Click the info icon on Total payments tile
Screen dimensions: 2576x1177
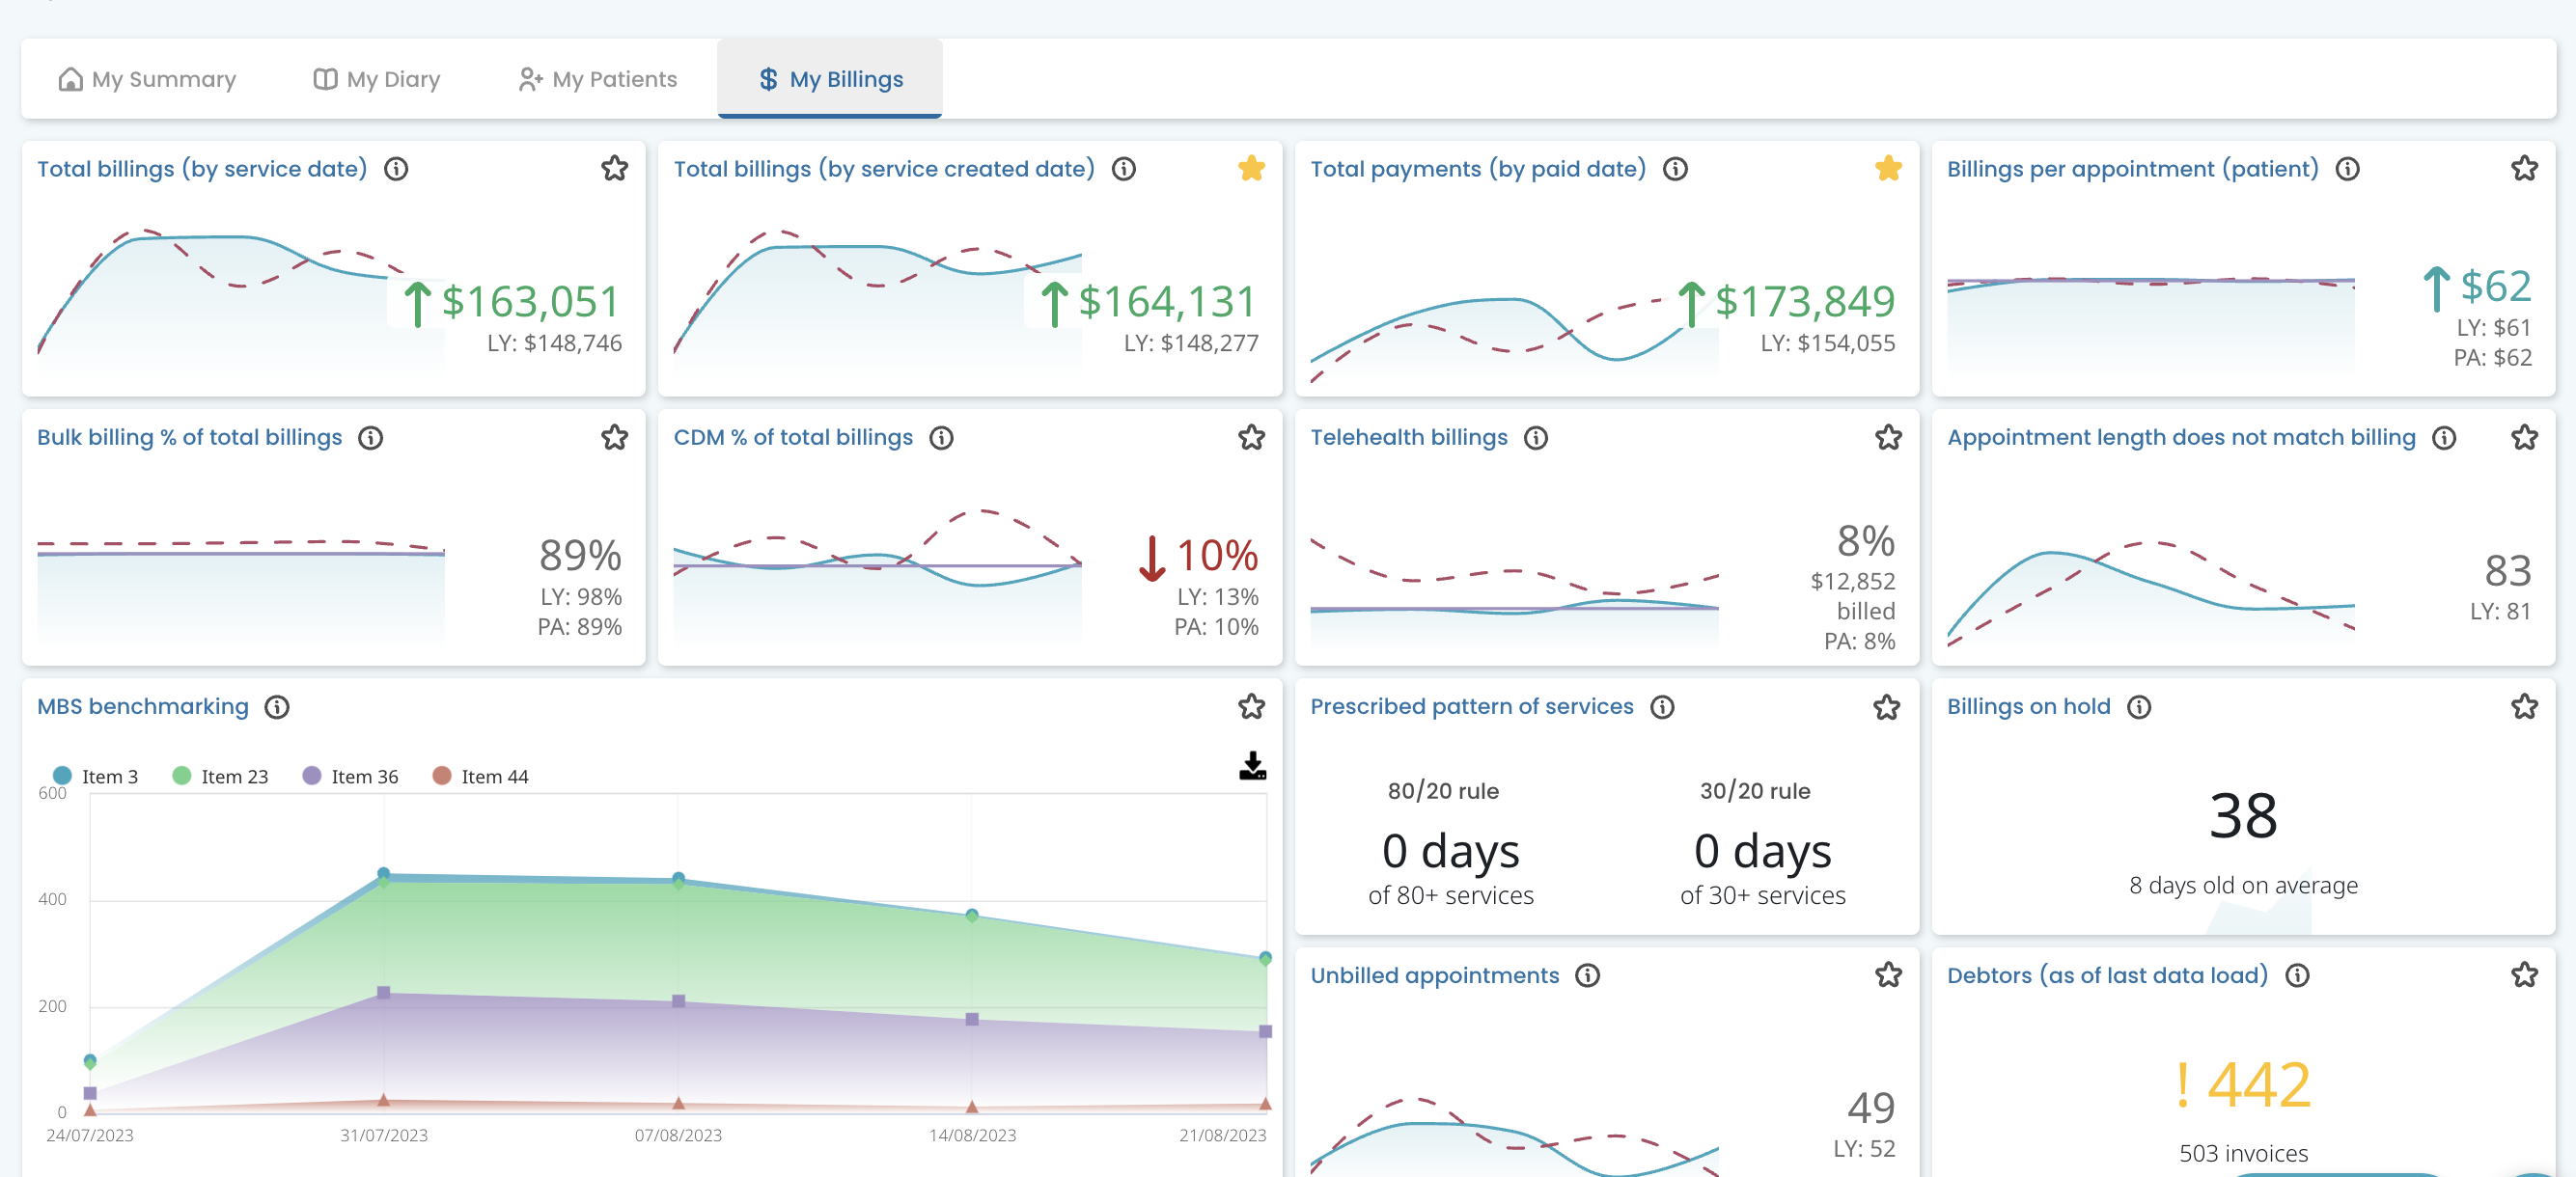click(x=1675, y=169)
